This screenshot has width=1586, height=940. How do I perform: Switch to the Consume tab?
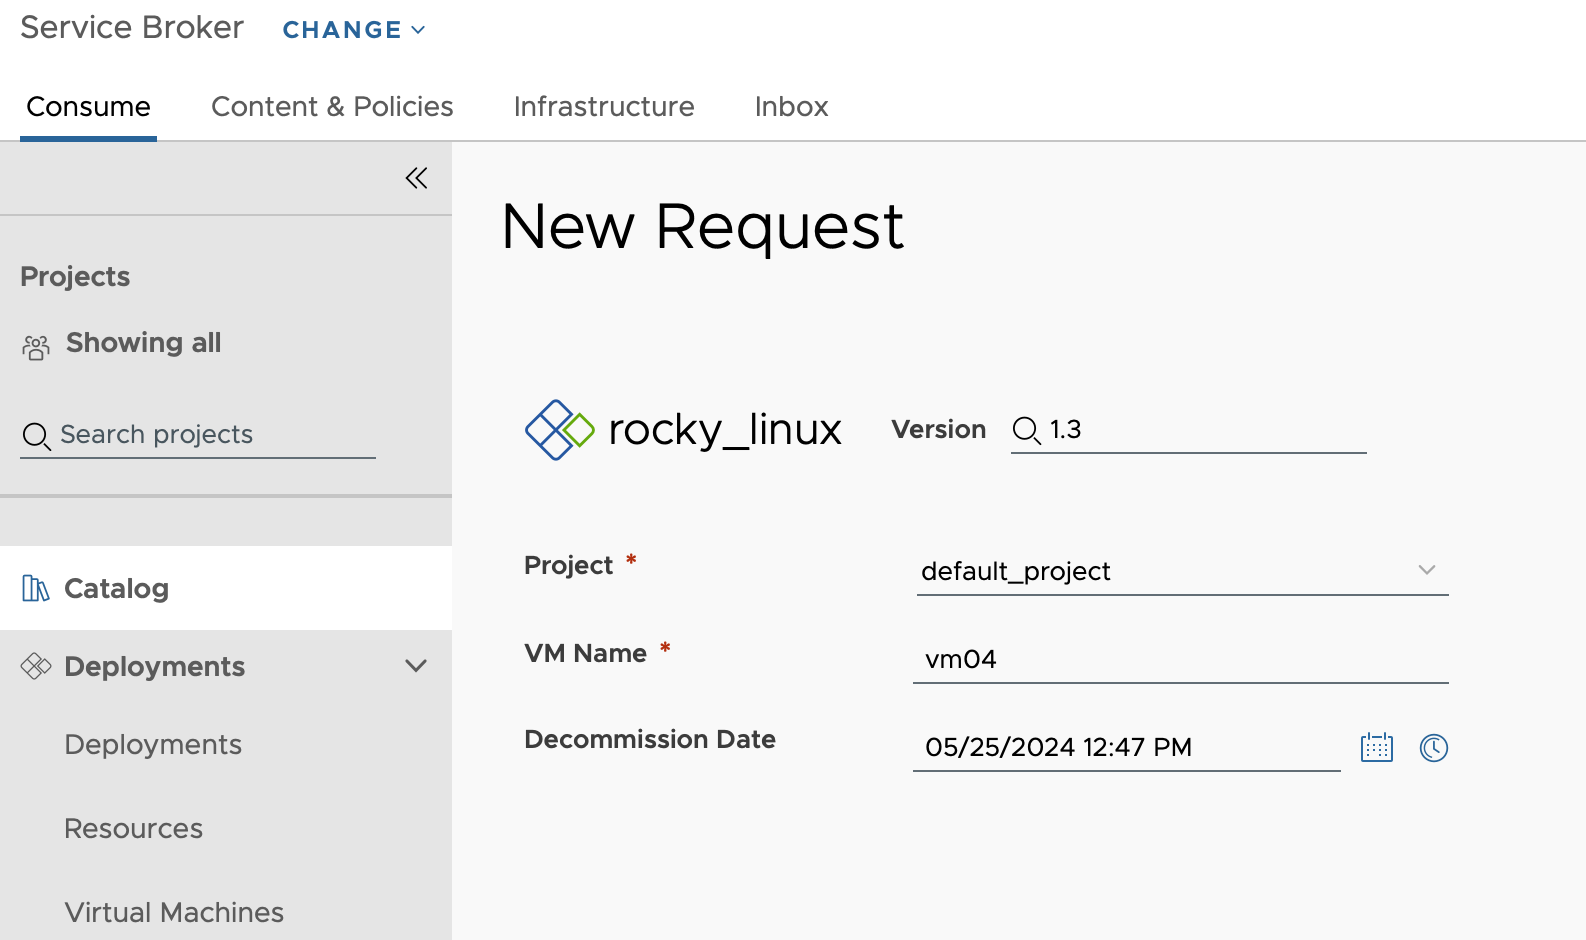88,106
